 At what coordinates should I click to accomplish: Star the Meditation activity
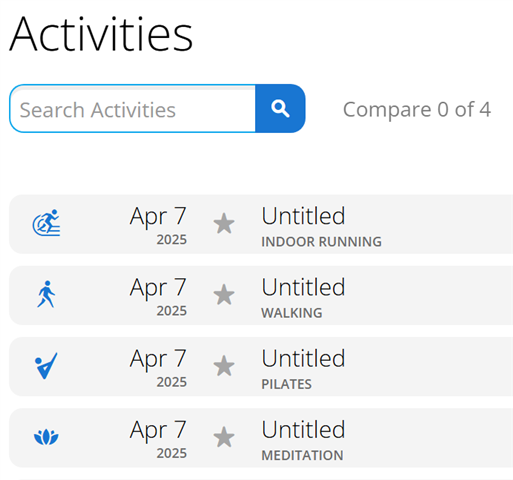pos(224,437)
